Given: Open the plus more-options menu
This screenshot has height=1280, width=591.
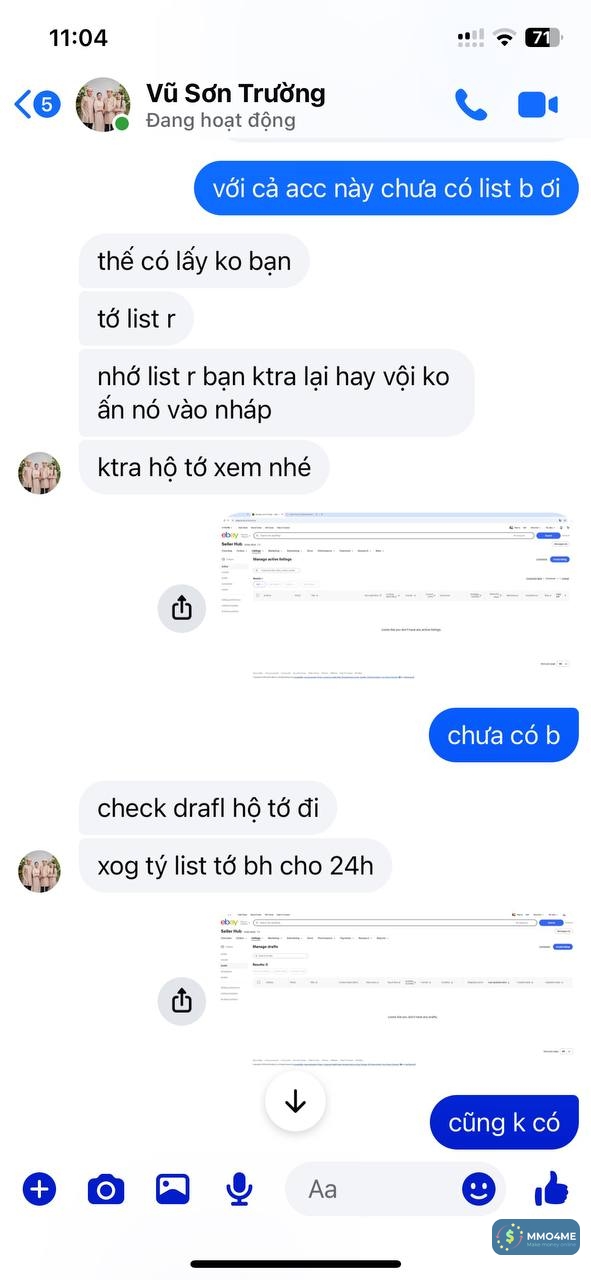Looking at the screenshot, I should (40, 1189).
